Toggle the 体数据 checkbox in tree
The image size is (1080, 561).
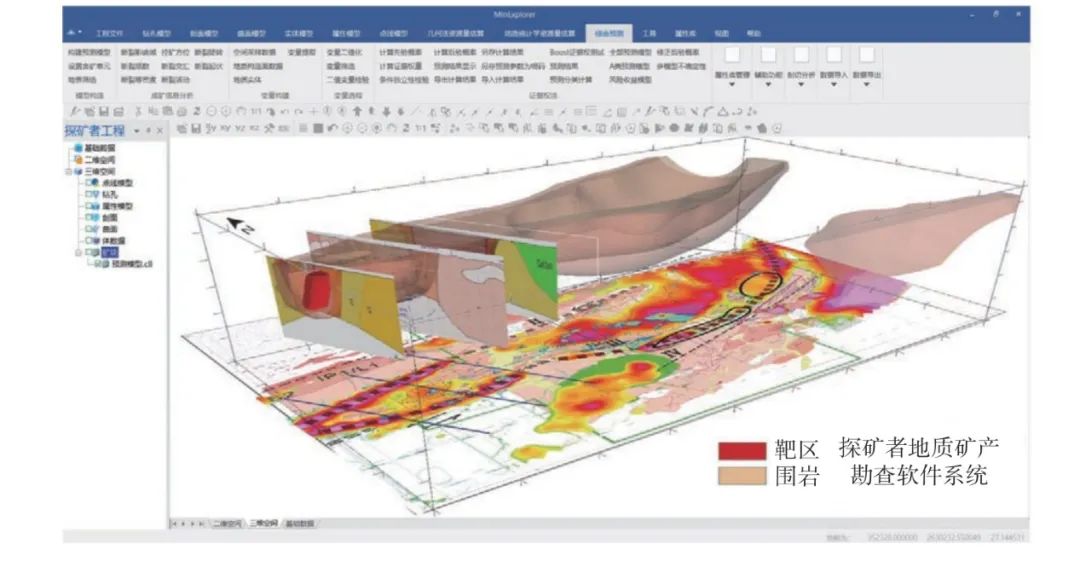click(x=90, y=241)
